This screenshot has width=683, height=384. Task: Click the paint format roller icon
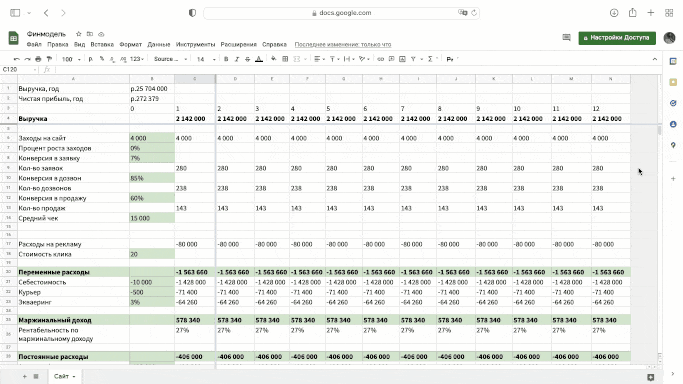click(x=49, y=59)
